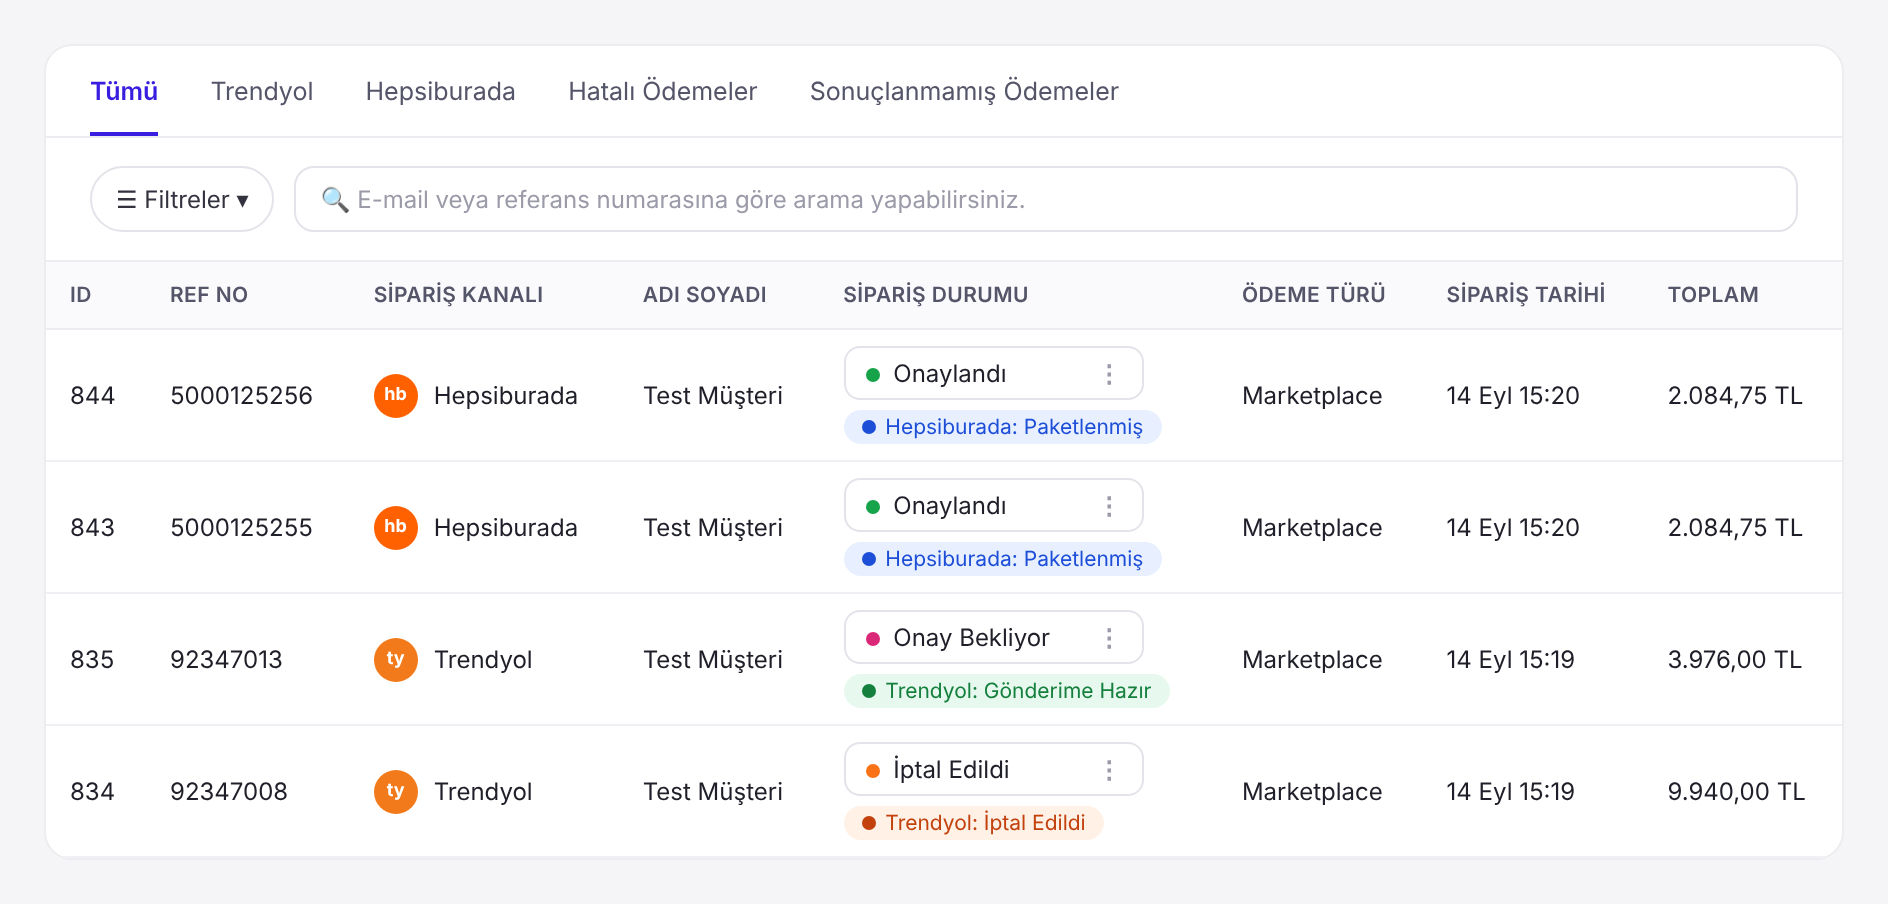The width and height of the screenshot is (1888, 904).
Task: Expand Onaylandı status selector for order 844
Action: click(x=993, y=373)
